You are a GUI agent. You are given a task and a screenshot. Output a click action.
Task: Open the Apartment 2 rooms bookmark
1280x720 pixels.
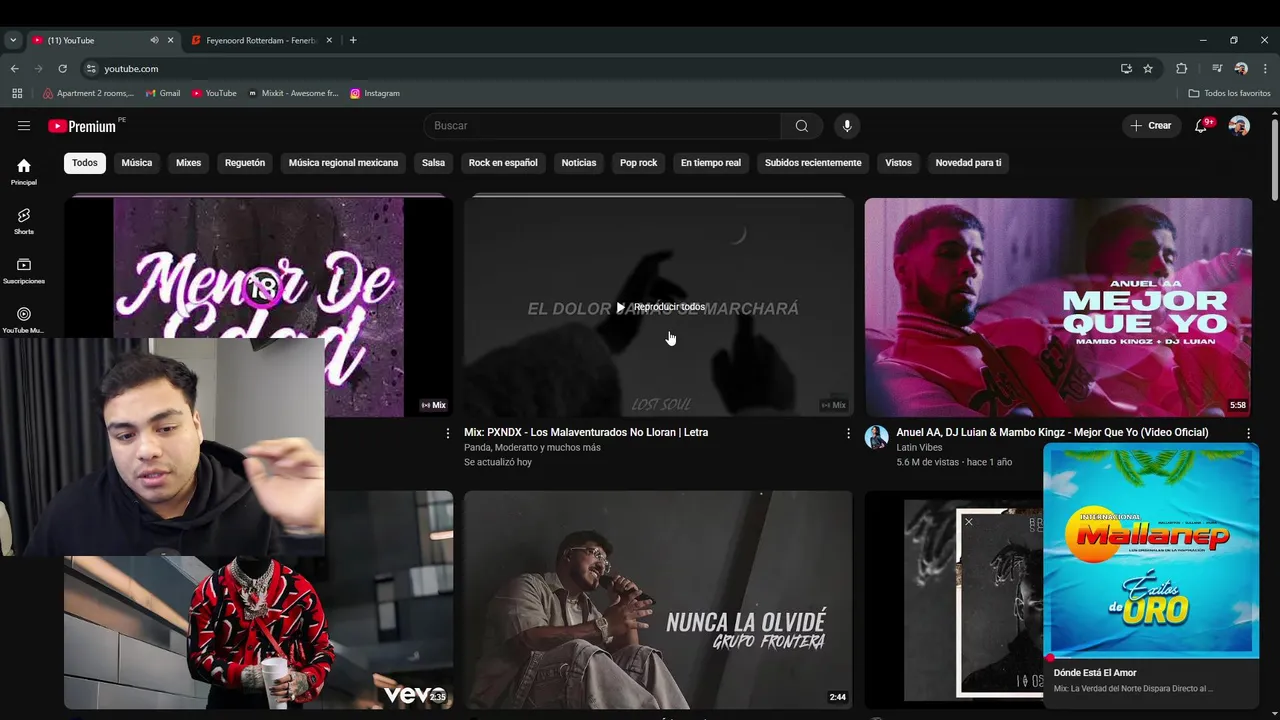coord(88,93)
